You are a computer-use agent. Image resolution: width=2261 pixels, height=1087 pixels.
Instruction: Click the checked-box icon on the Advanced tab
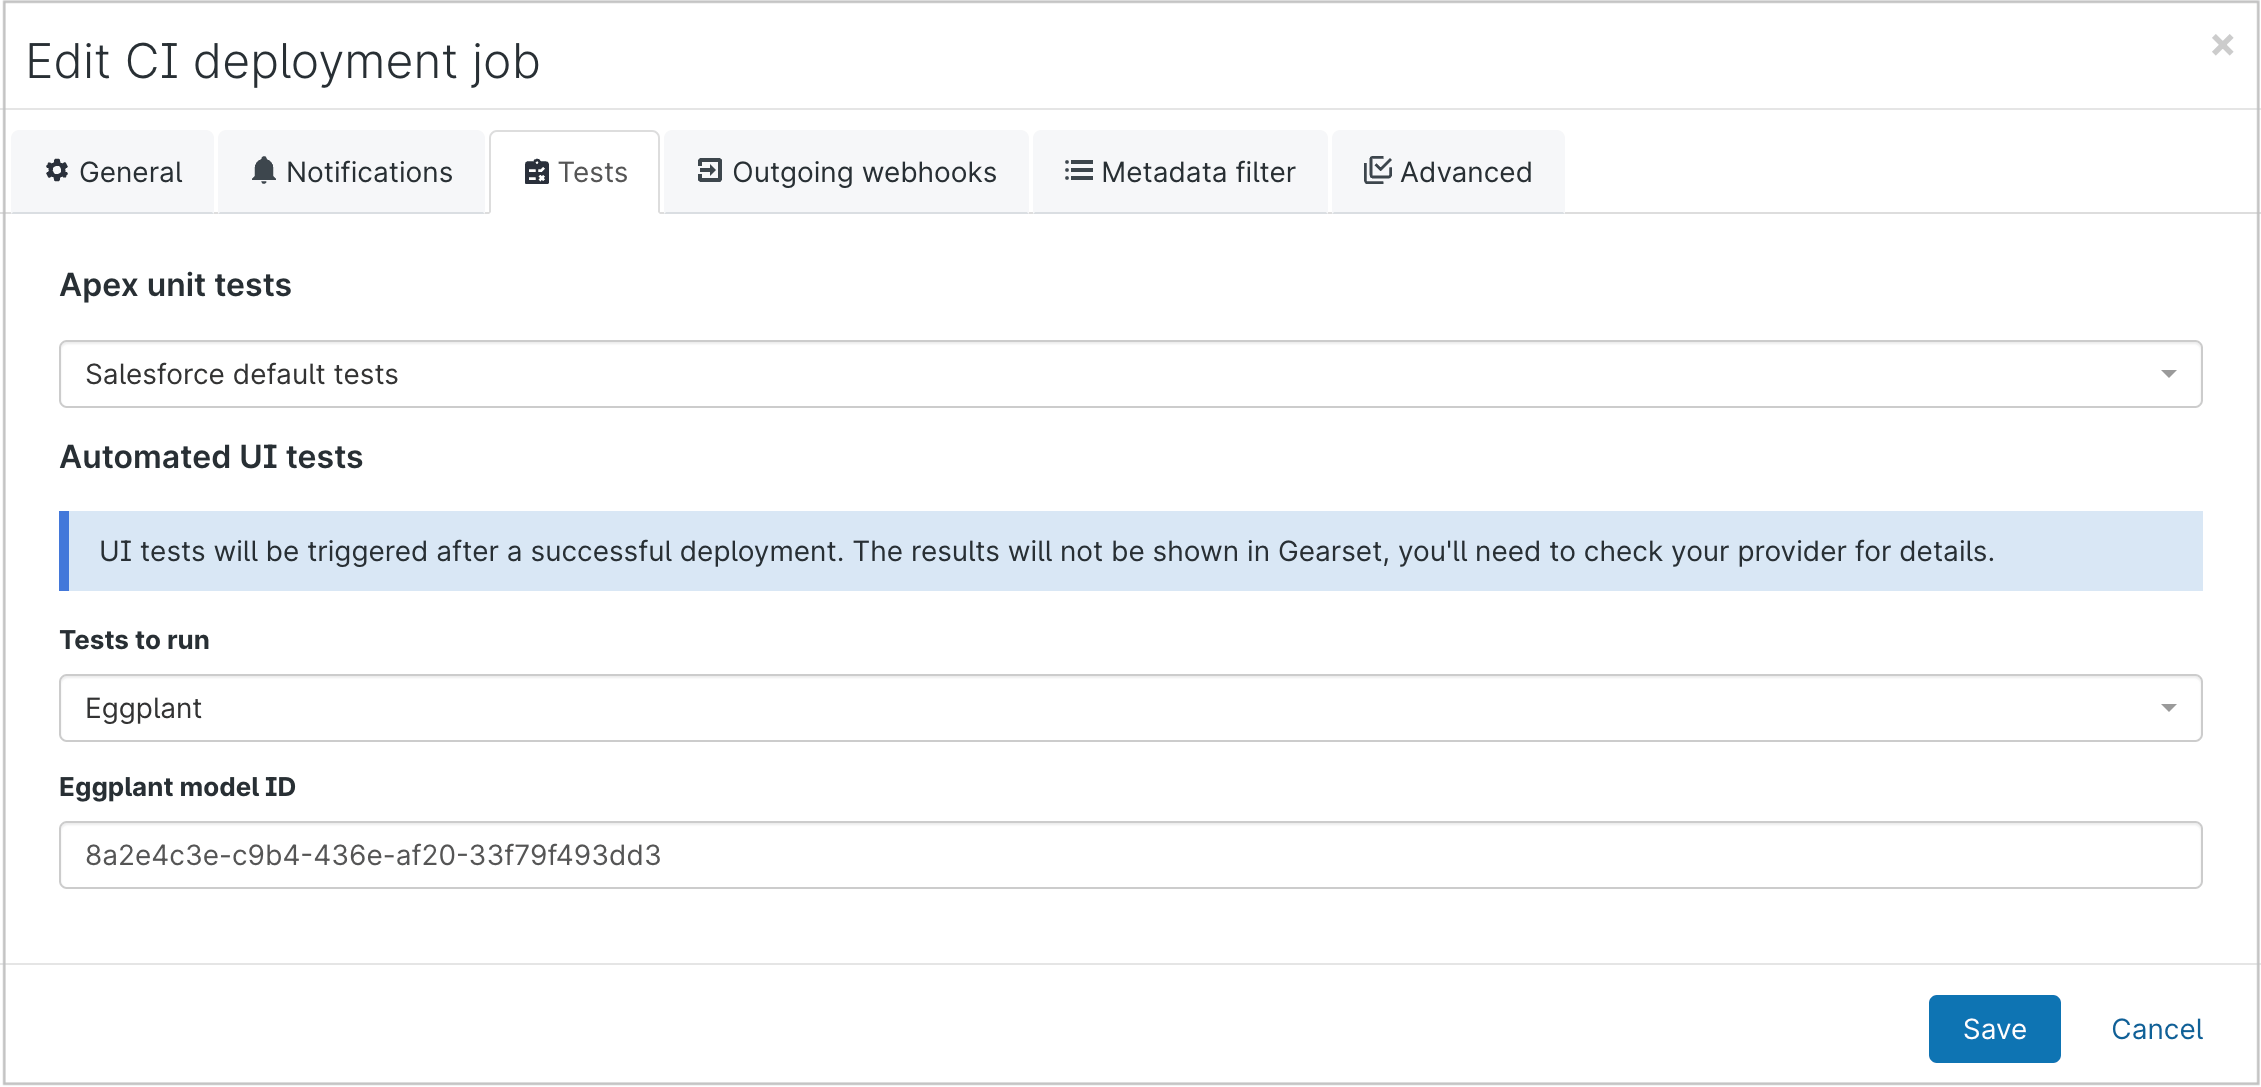coord(1377,171)
